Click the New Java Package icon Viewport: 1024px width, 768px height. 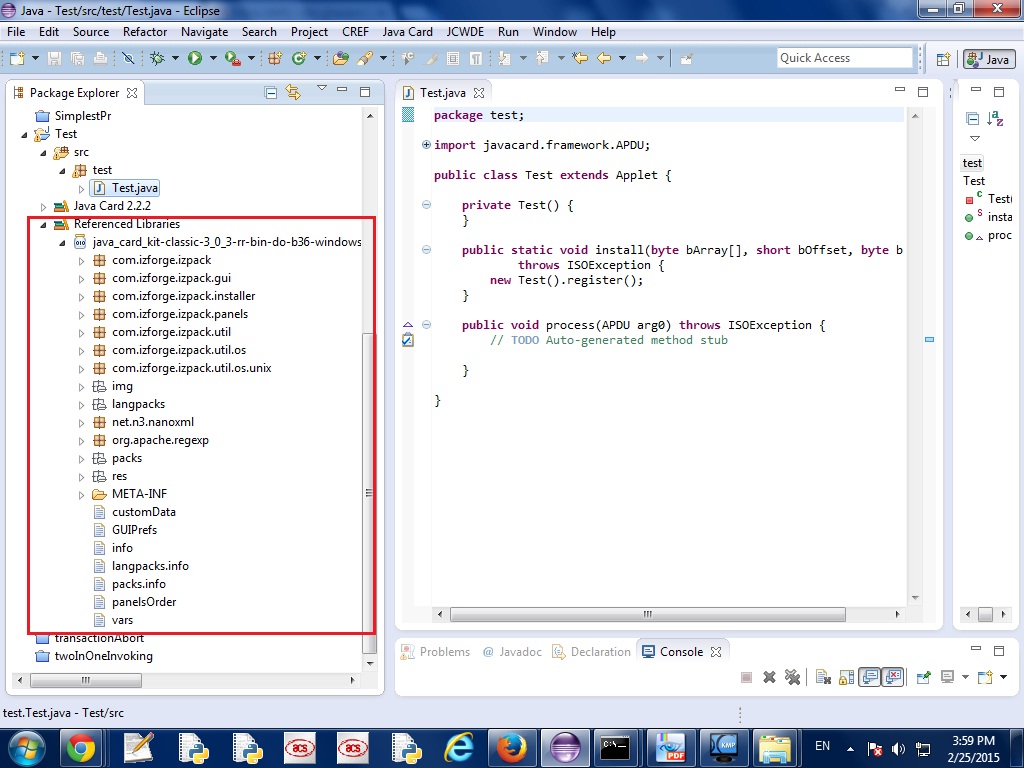275,58
